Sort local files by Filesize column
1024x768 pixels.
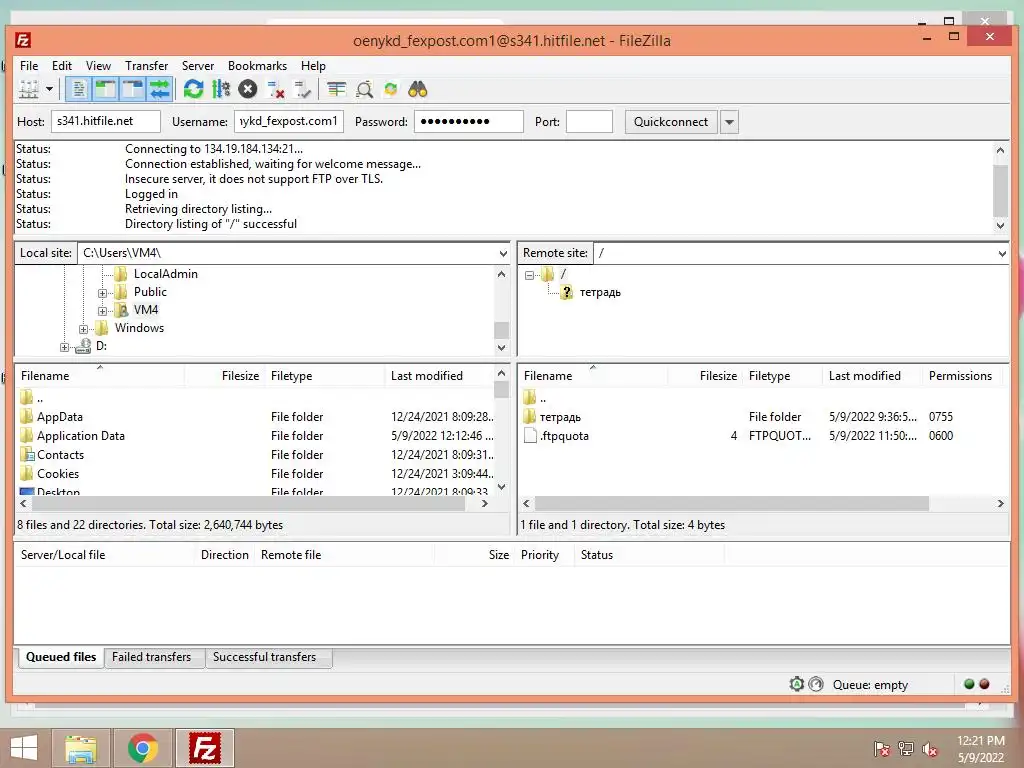(240, 376)
